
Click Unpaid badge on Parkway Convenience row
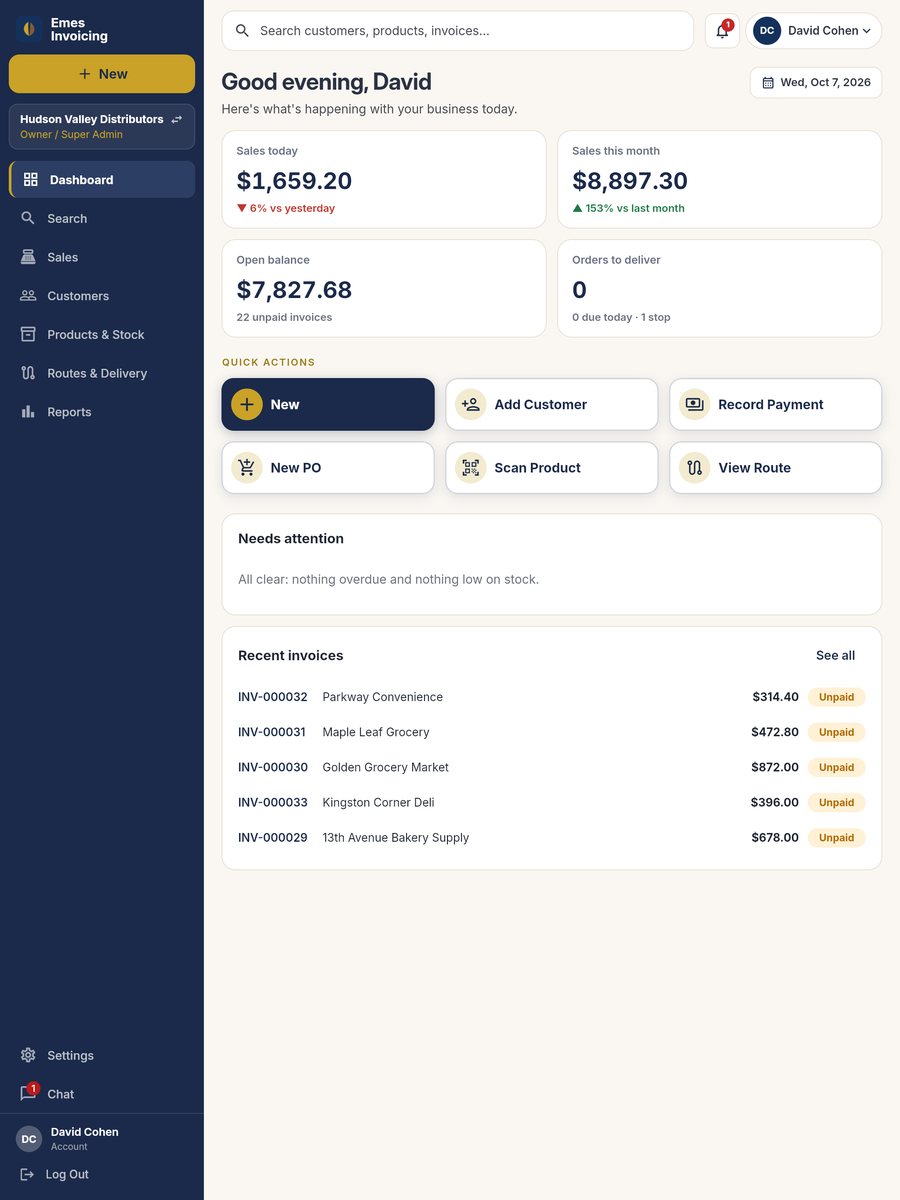coord(836,697)
